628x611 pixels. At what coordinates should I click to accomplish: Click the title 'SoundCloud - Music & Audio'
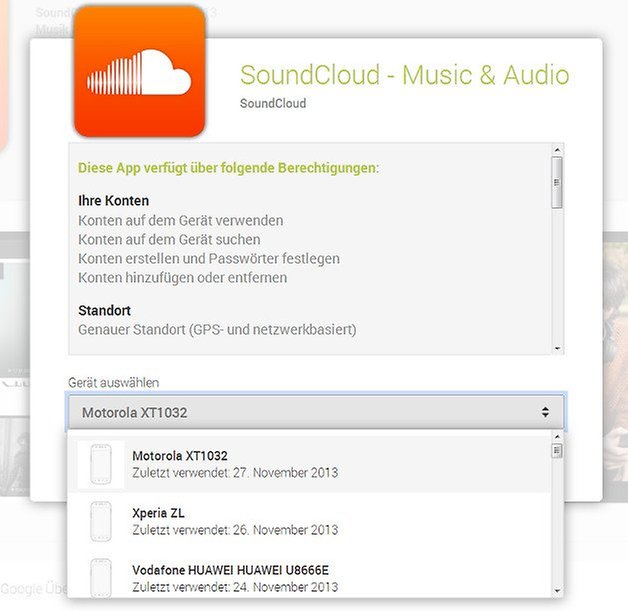[405, 75]
